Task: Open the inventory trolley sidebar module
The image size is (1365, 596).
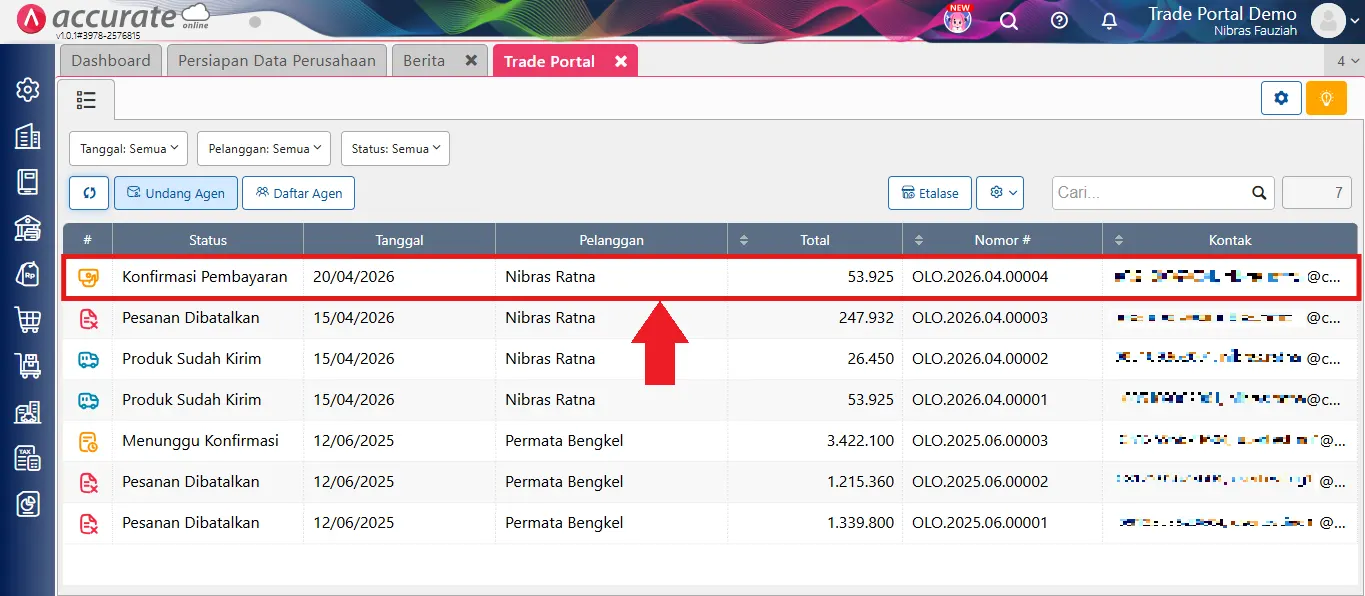Action: (x=28, y=366)
